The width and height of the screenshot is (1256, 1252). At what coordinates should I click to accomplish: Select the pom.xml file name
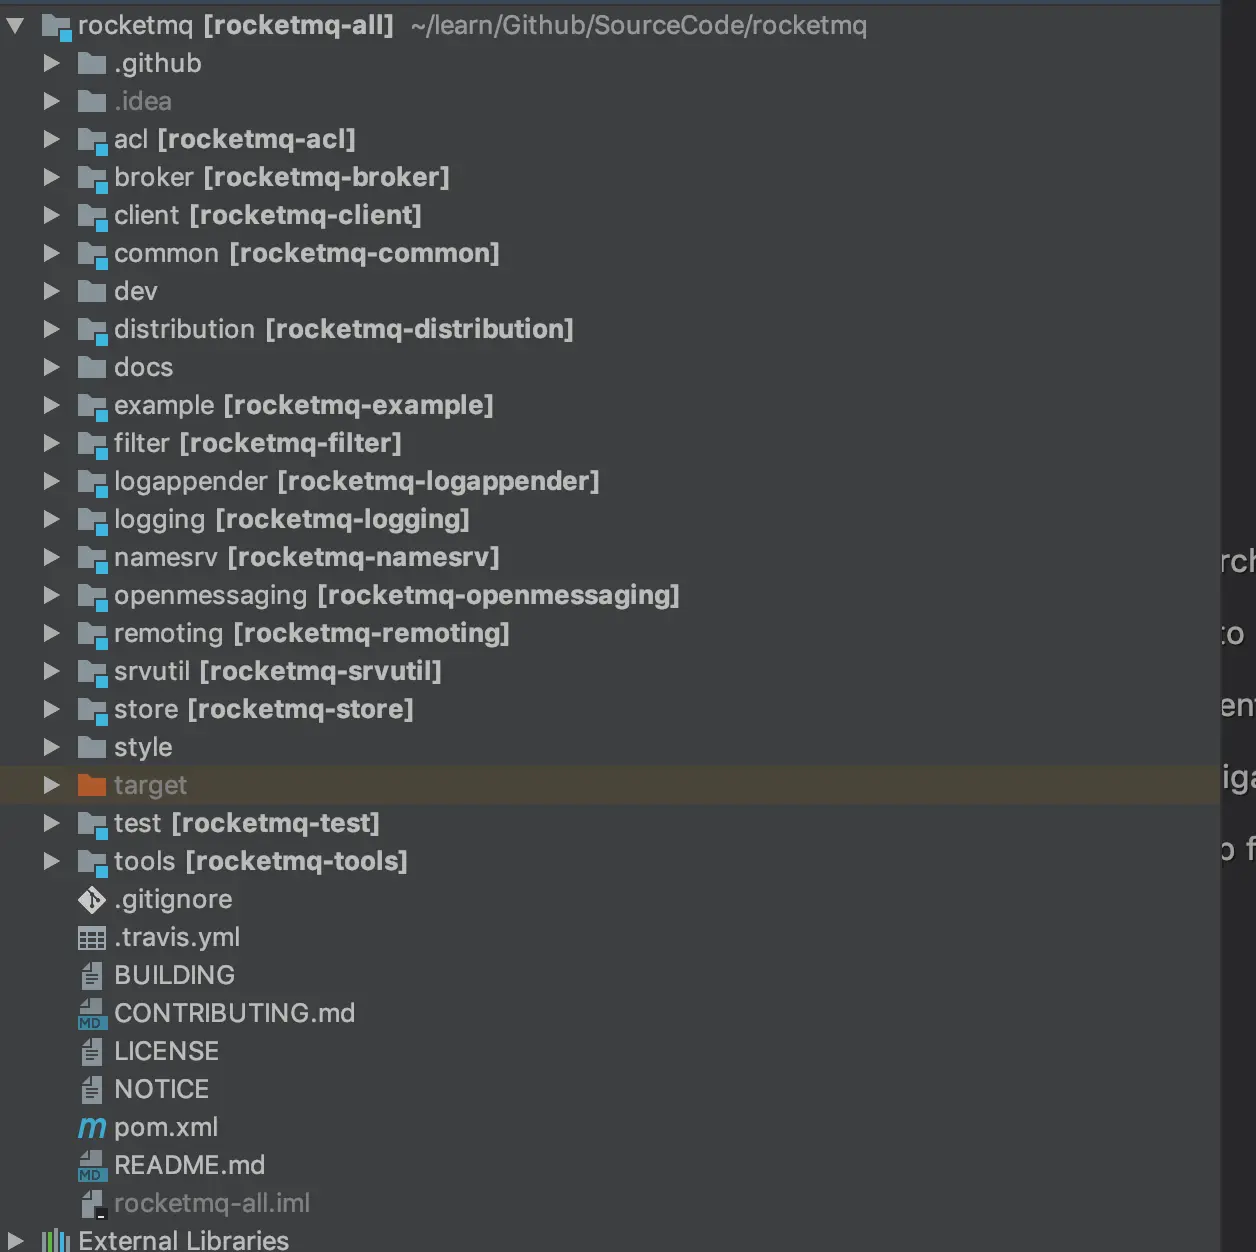166,1128
